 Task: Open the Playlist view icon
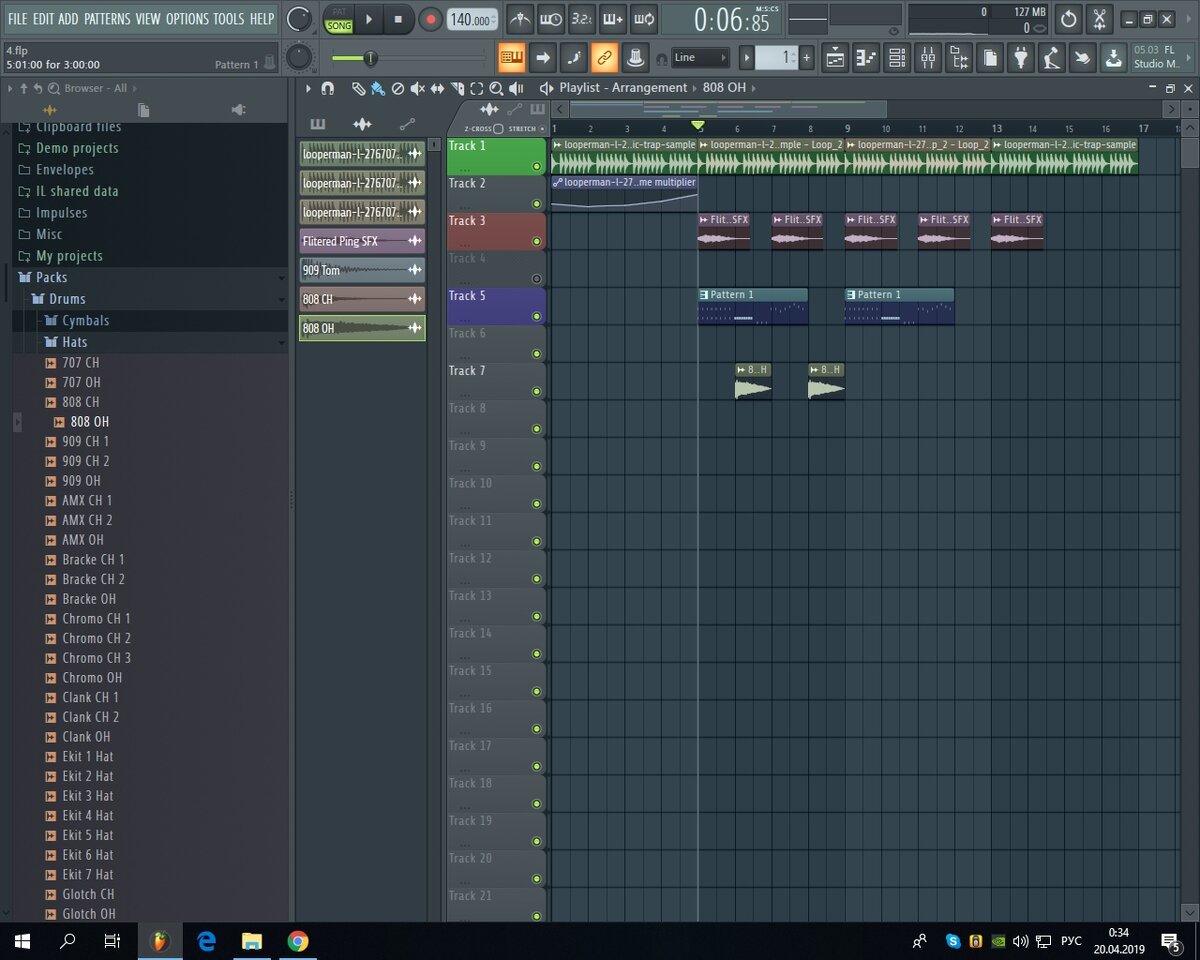tap(835, 58)
